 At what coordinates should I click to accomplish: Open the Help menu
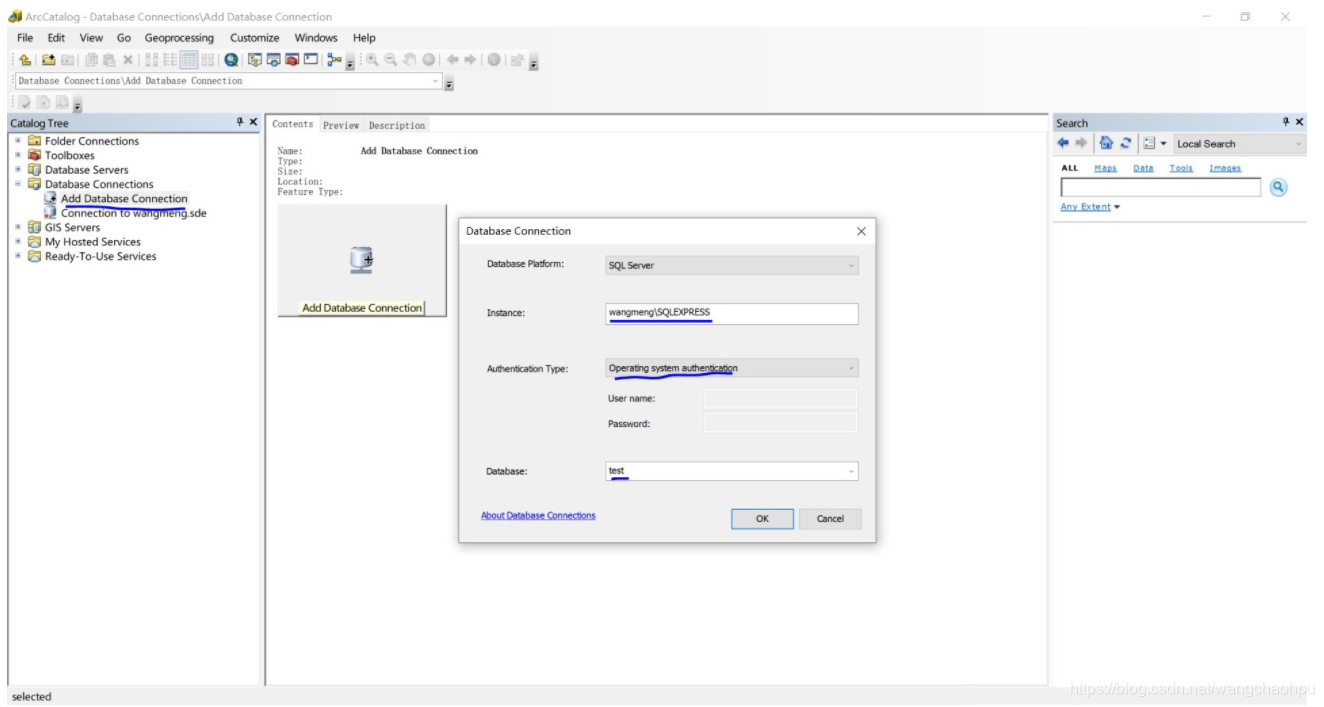point(364,38)
